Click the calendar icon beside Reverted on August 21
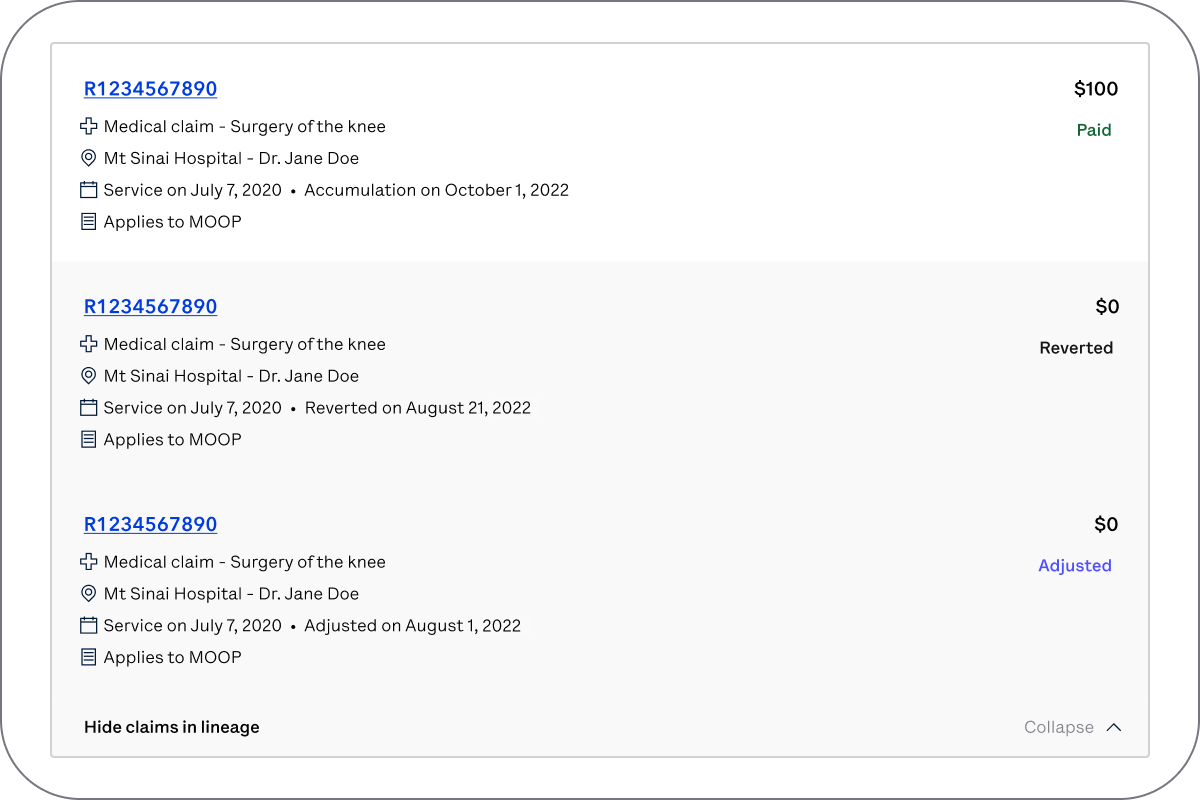This screenshot has width=1200, height=800. click(89, 408)
